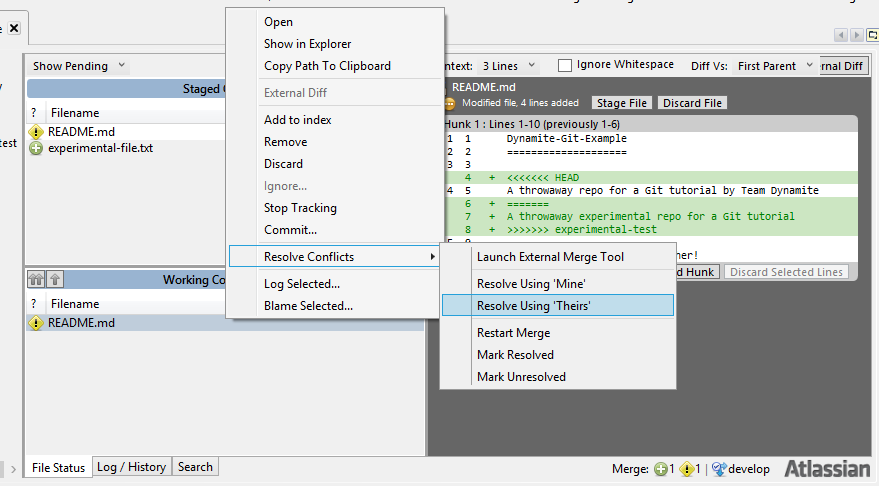Click the Discard Selected Lines button
The image size is (879, 486).
[786, 272]
